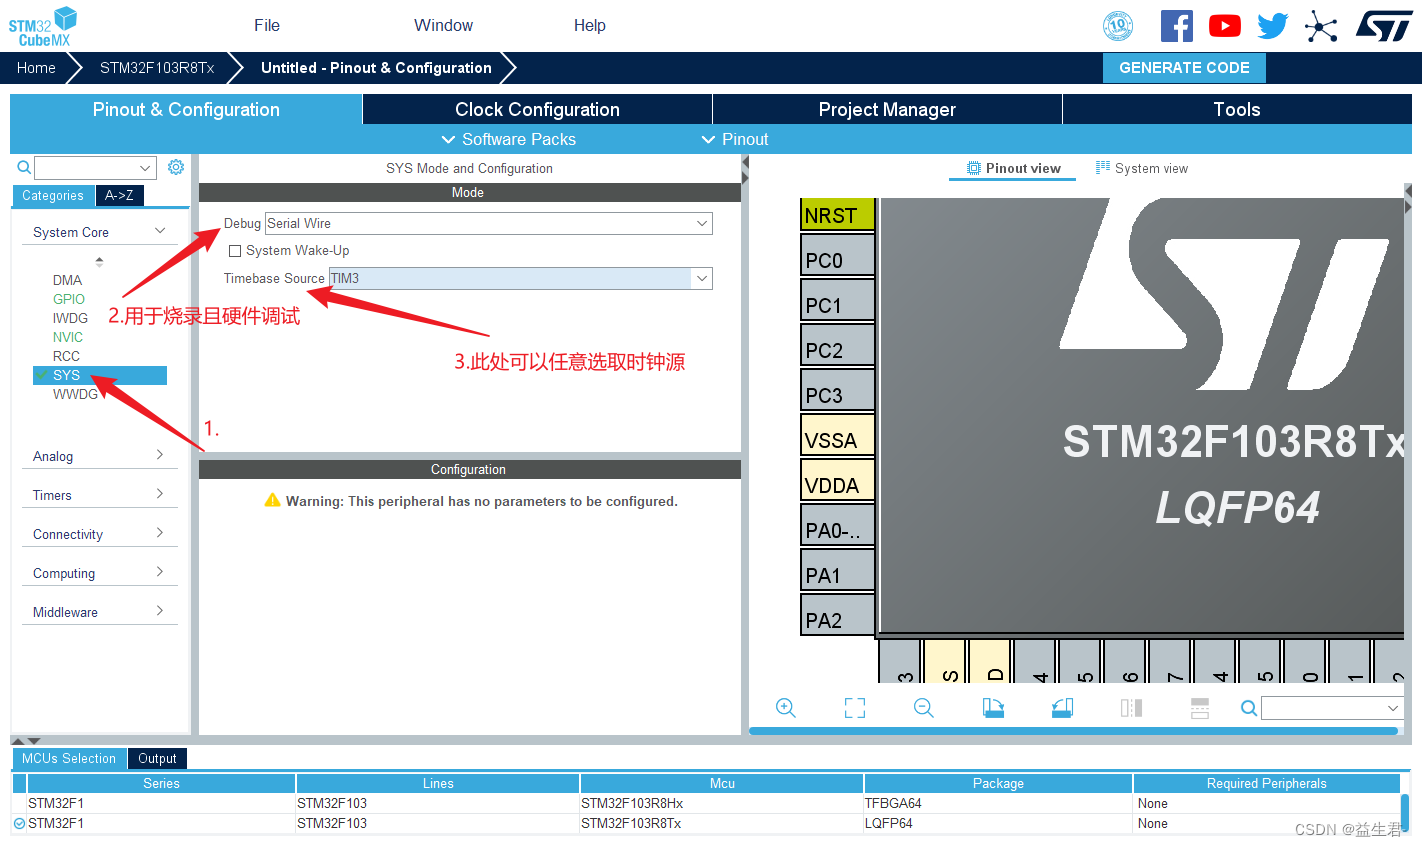The width and height of the screenshot is (1422, 846).
Task: Click the ST logo in header
Action: click(x=1384, y=26)
